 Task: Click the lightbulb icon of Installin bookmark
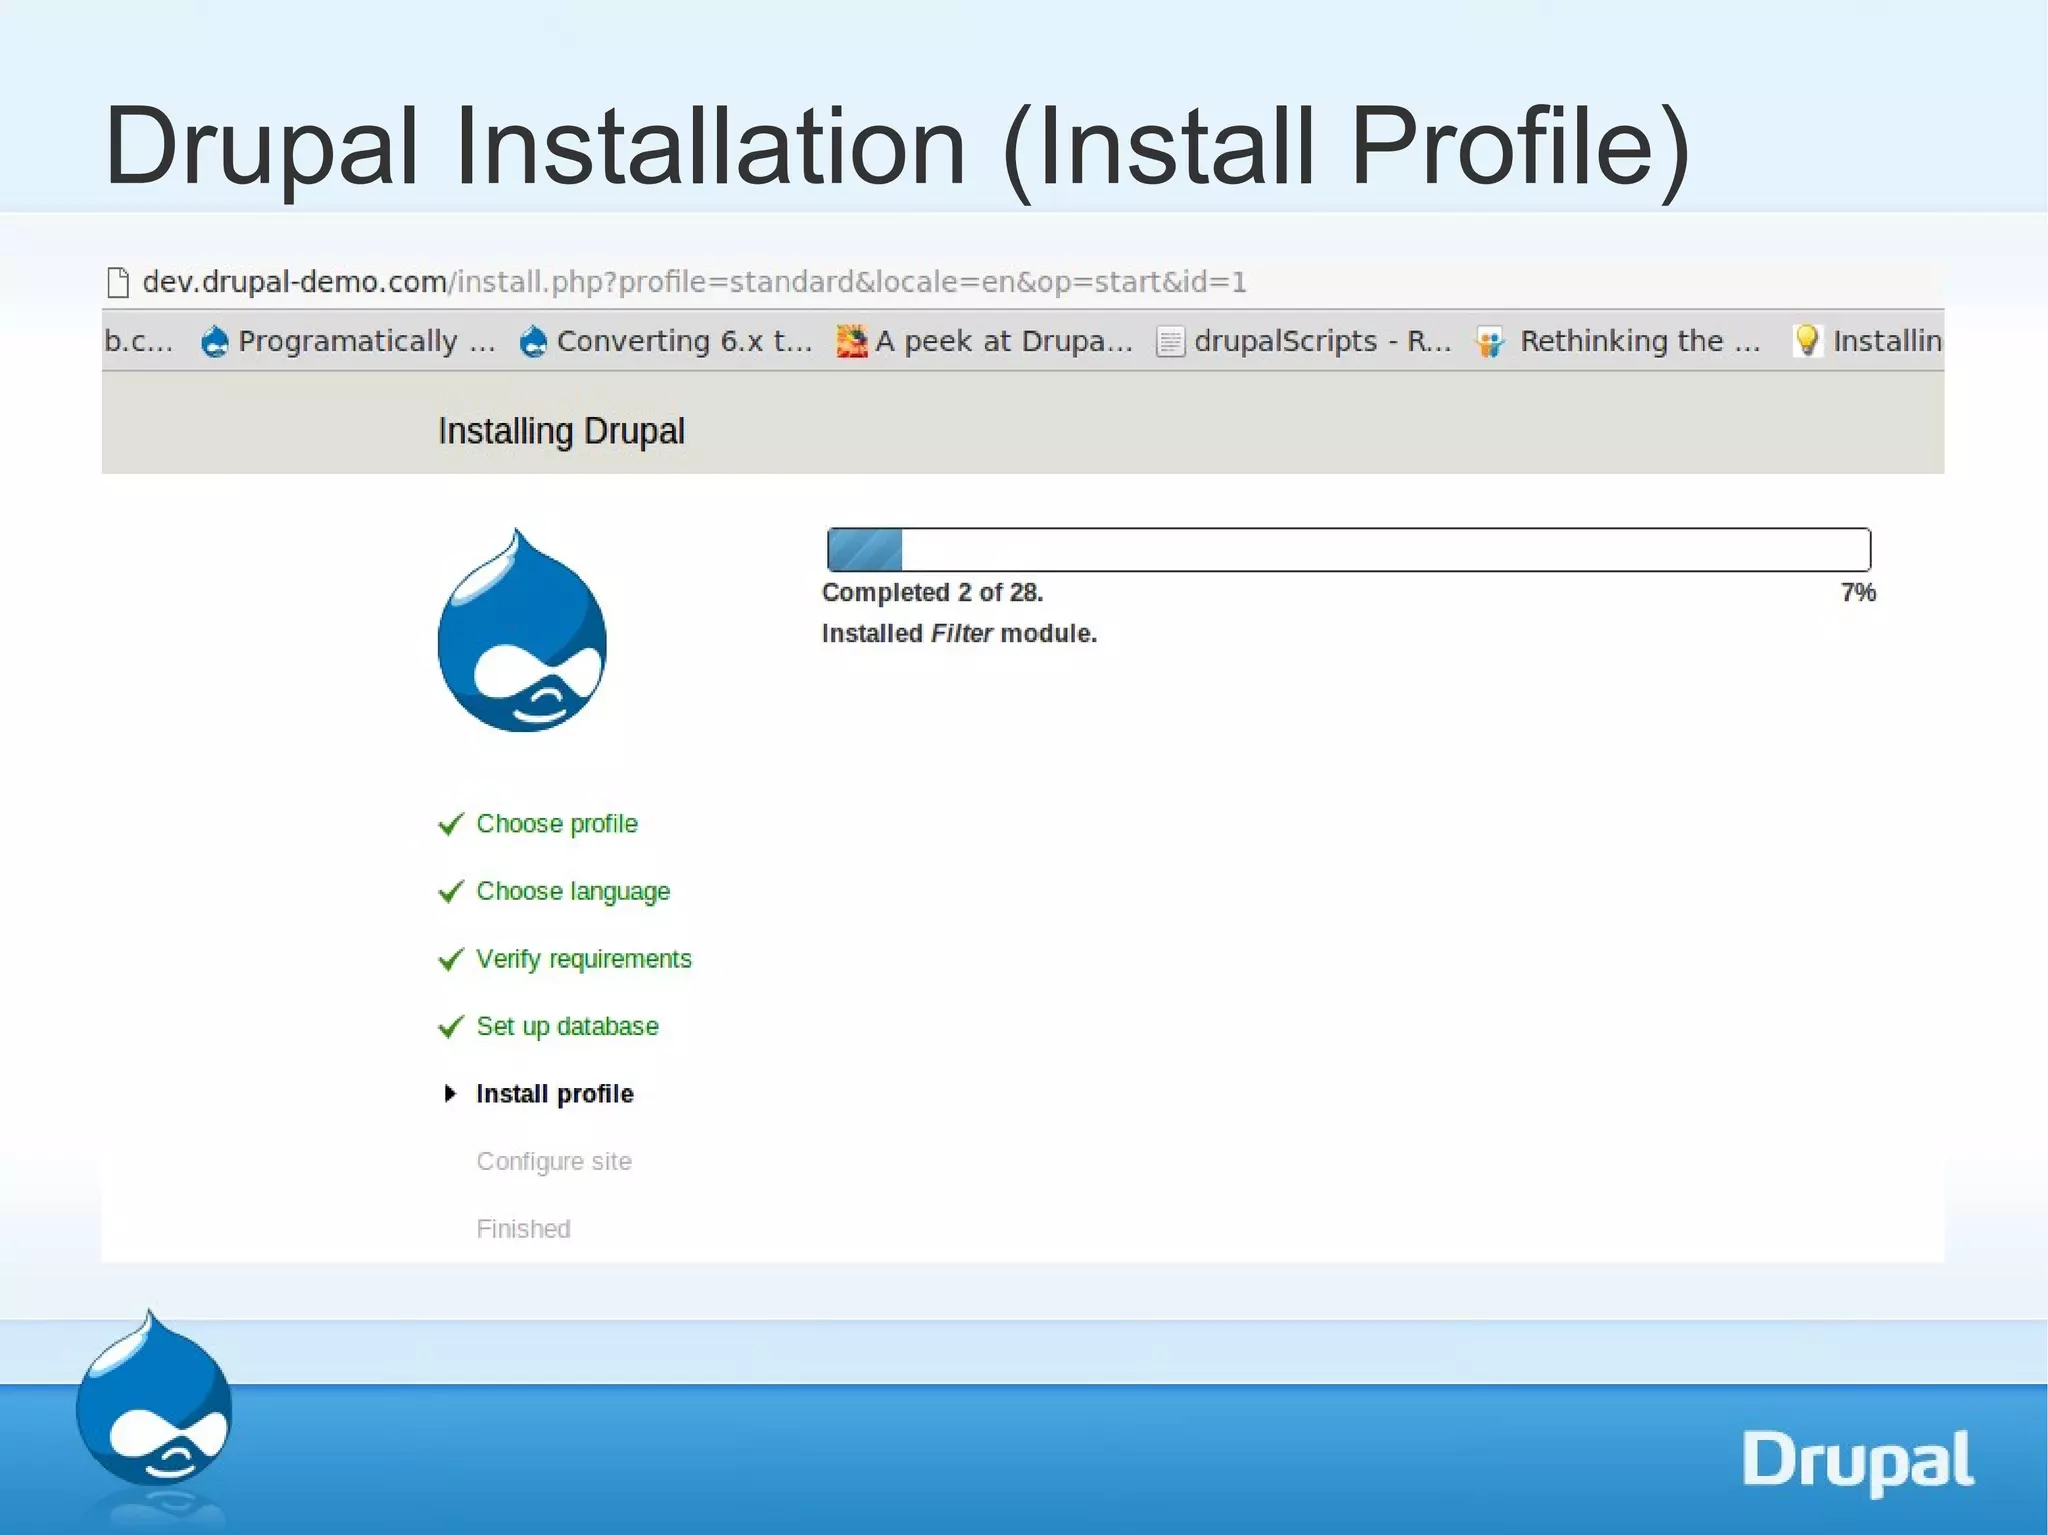[x=1807, y=341]
